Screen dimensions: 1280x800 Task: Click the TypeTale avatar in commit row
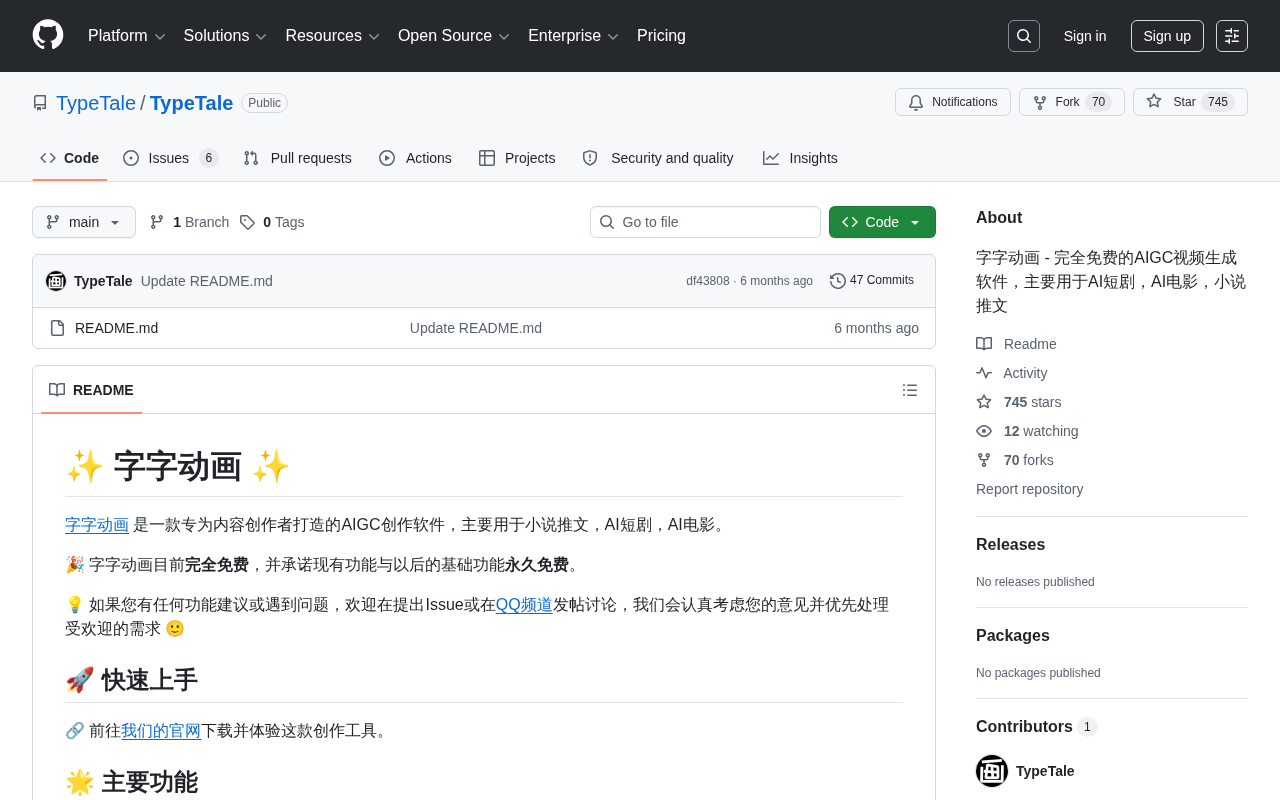pyautogui.click(x=56, y=281)
